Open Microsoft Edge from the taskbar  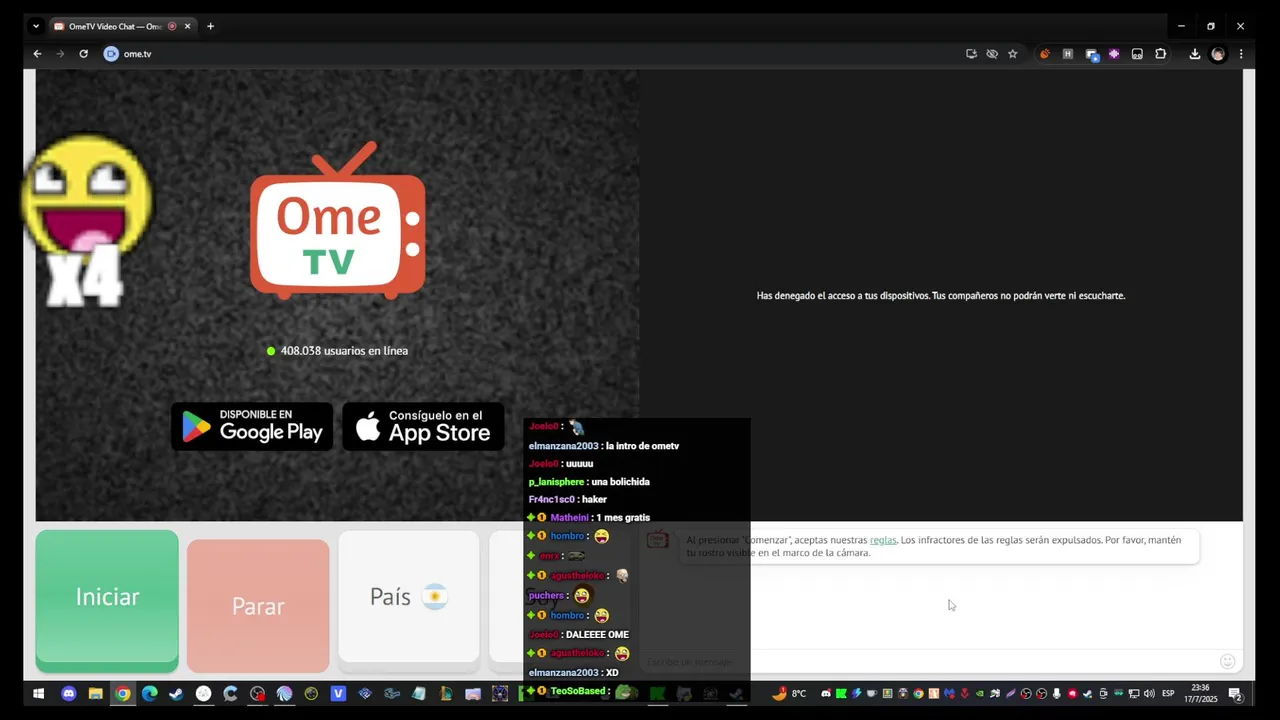pyautogui.click(x=149, y=693)
